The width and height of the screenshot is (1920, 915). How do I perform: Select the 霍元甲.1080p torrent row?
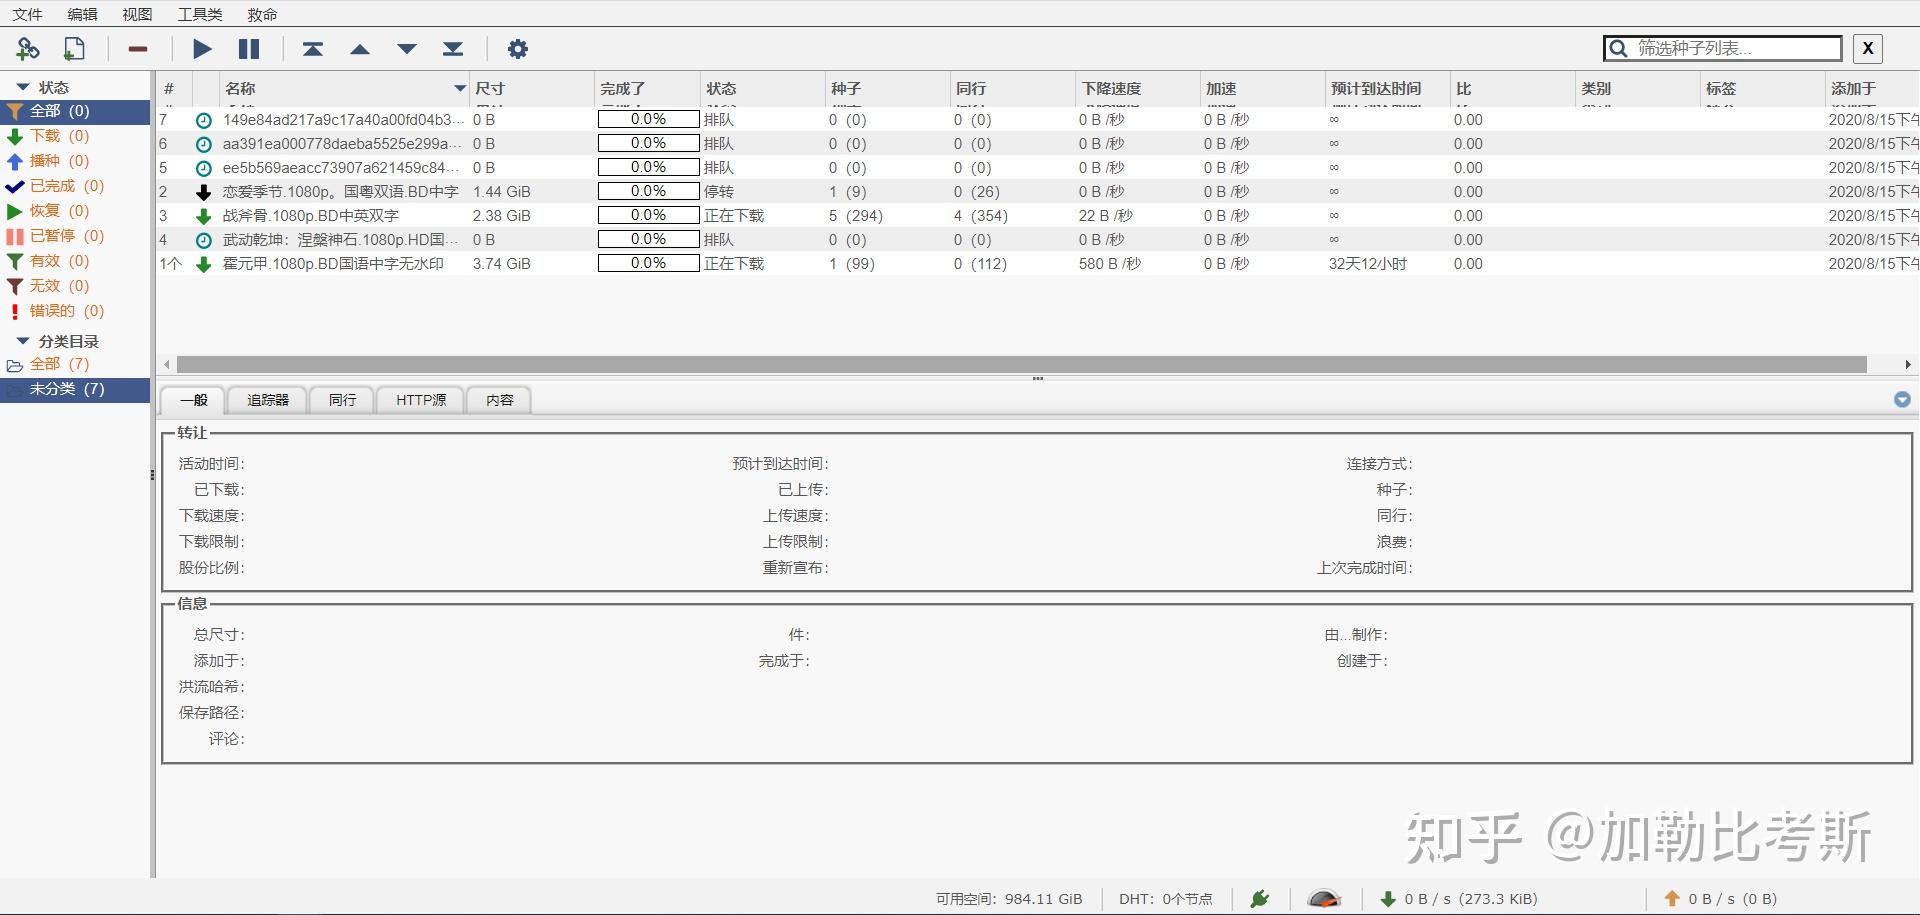pyautogui.click(x=1037, y=264)
